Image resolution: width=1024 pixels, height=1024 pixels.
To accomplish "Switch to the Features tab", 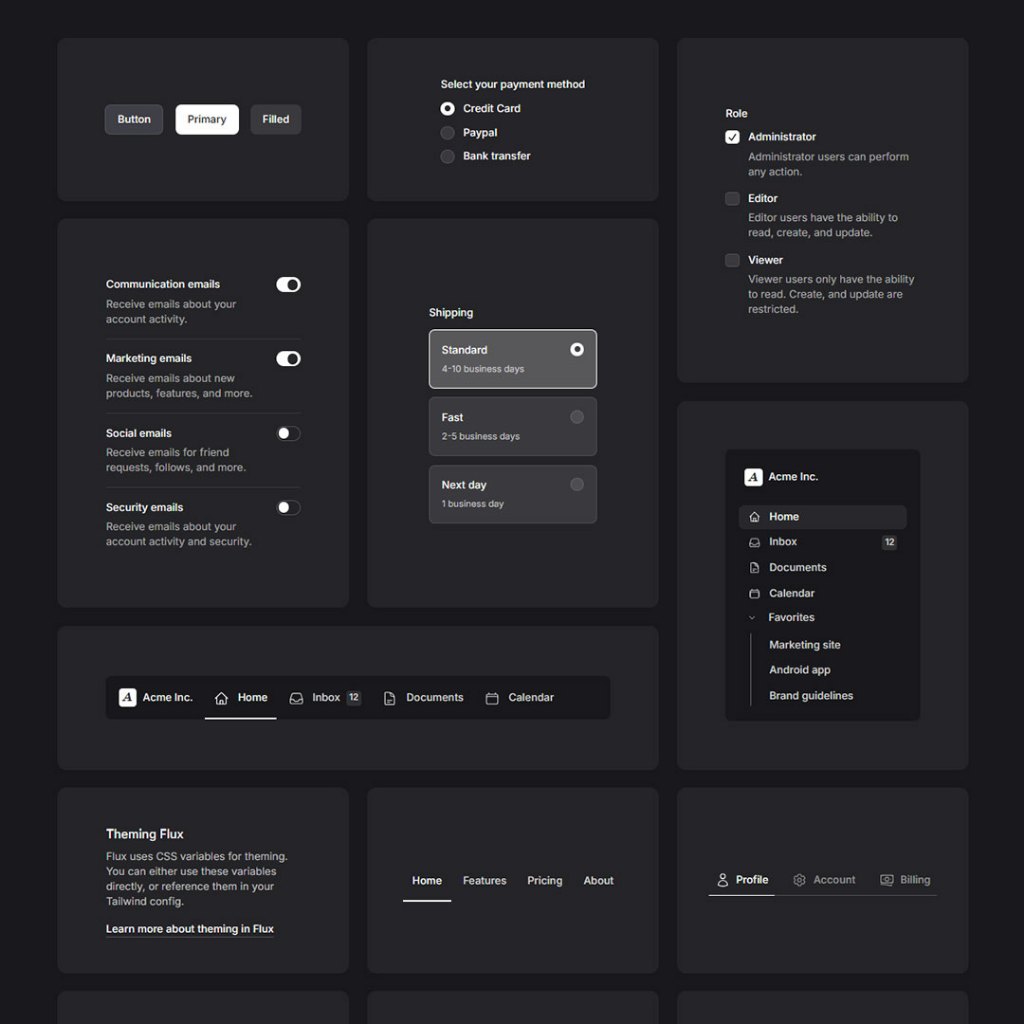I will click(x=484, y=881).
